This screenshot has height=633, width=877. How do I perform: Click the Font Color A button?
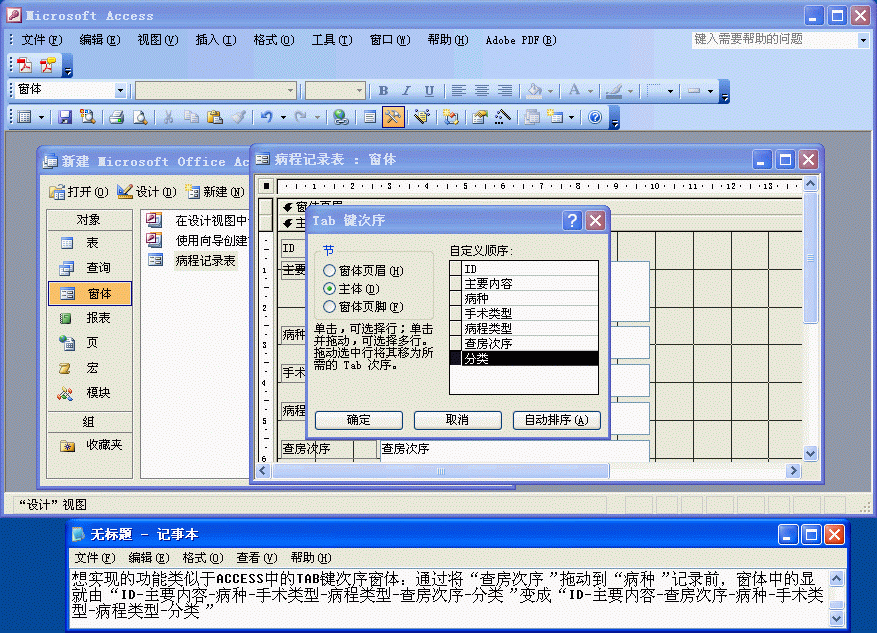(574, 91)
